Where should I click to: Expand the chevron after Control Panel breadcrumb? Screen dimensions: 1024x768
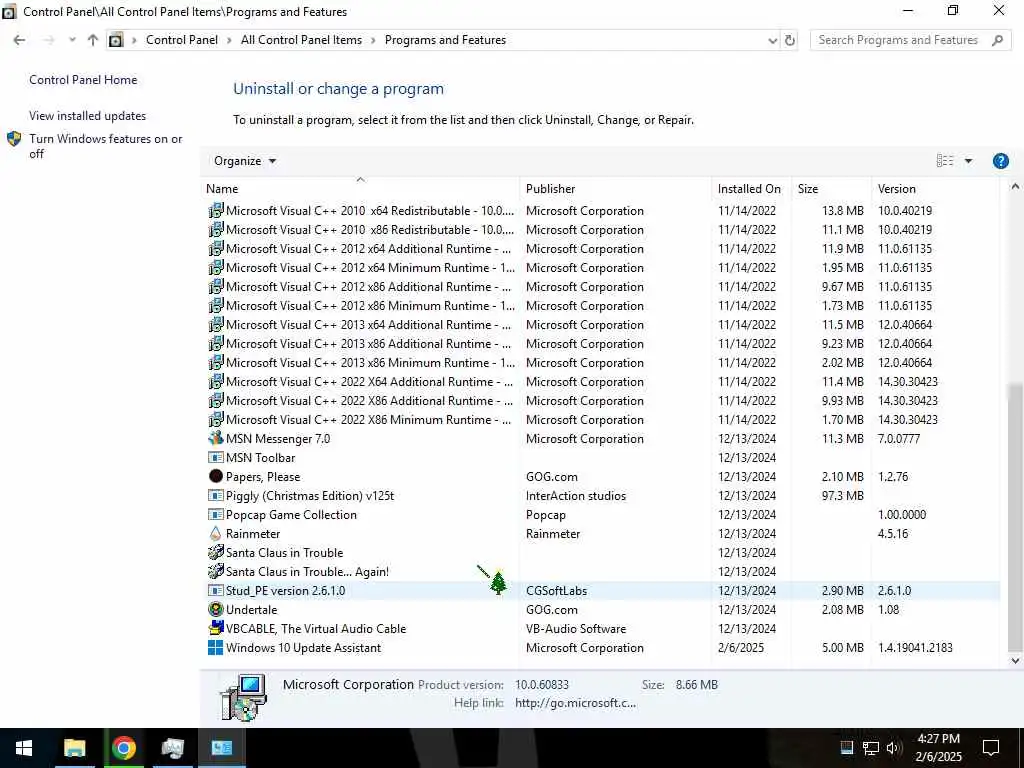pos(229,40)
